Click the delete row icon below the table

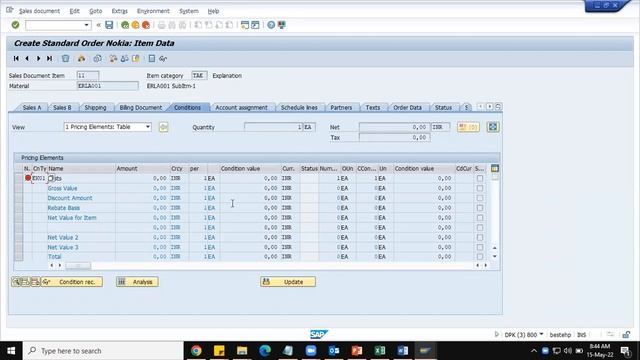[x=35, y=282]
